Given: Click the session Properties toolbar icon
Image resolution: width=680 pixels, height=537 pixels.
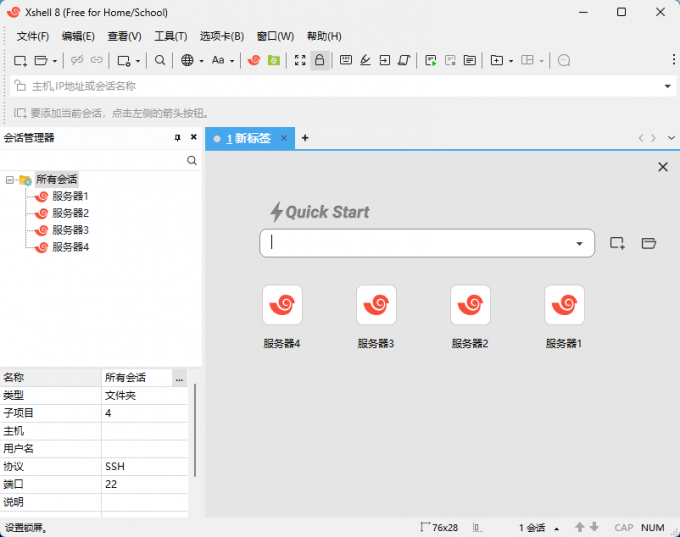Looking at the screenshot, I should (124, 61).
